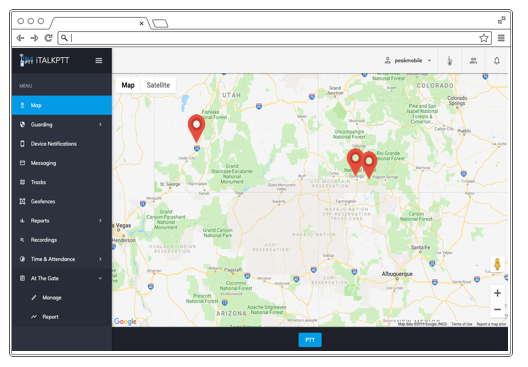The image size is (528, 367).
Task: Zoom in the map with plus button
Action: point(497,293)
